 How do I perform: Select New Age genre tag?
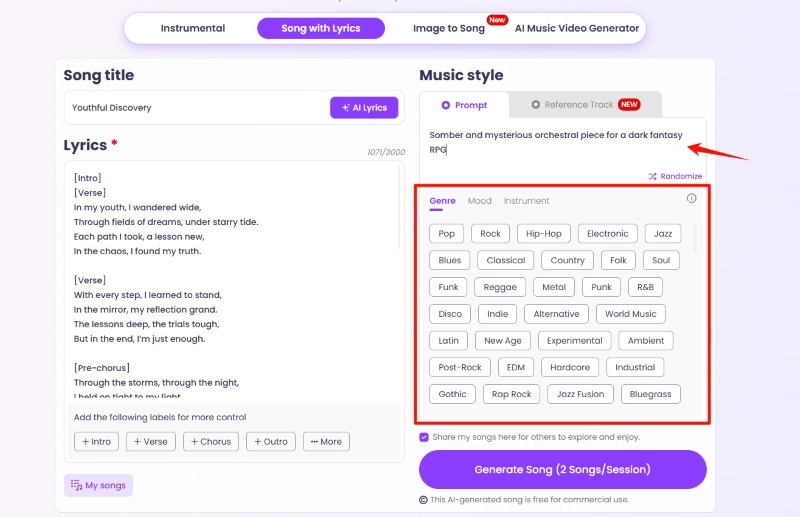point(503,340)
